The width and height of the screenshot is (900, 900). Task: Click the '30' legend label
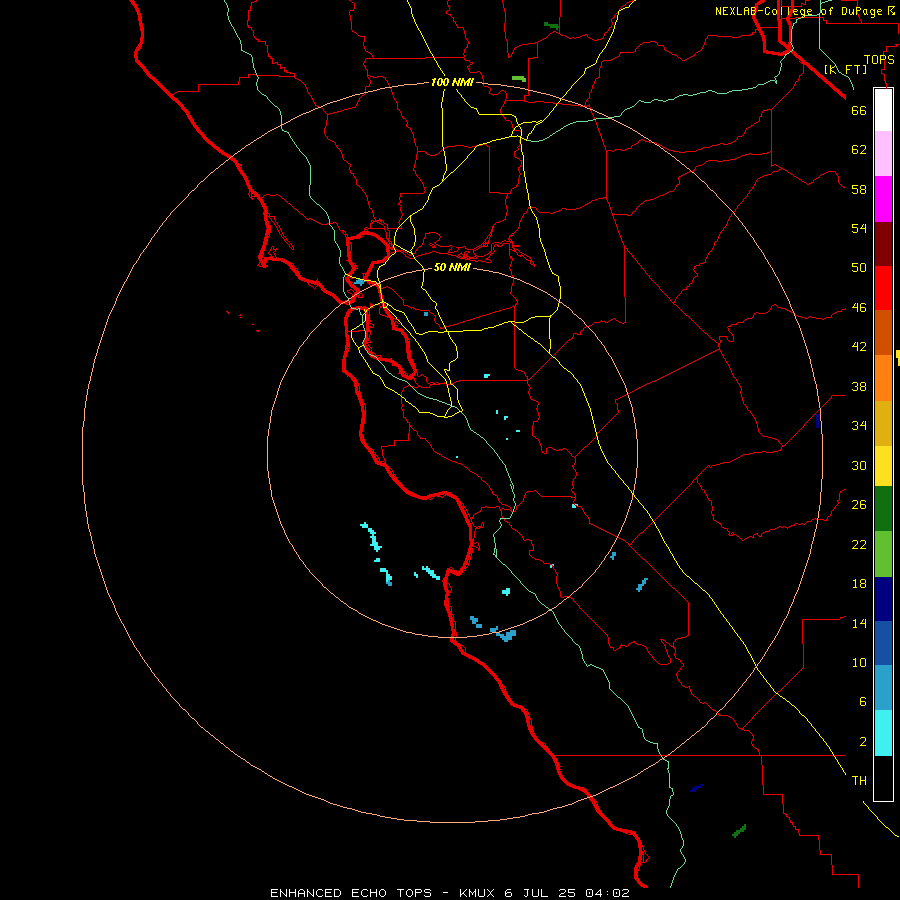(x=859, y=465)
